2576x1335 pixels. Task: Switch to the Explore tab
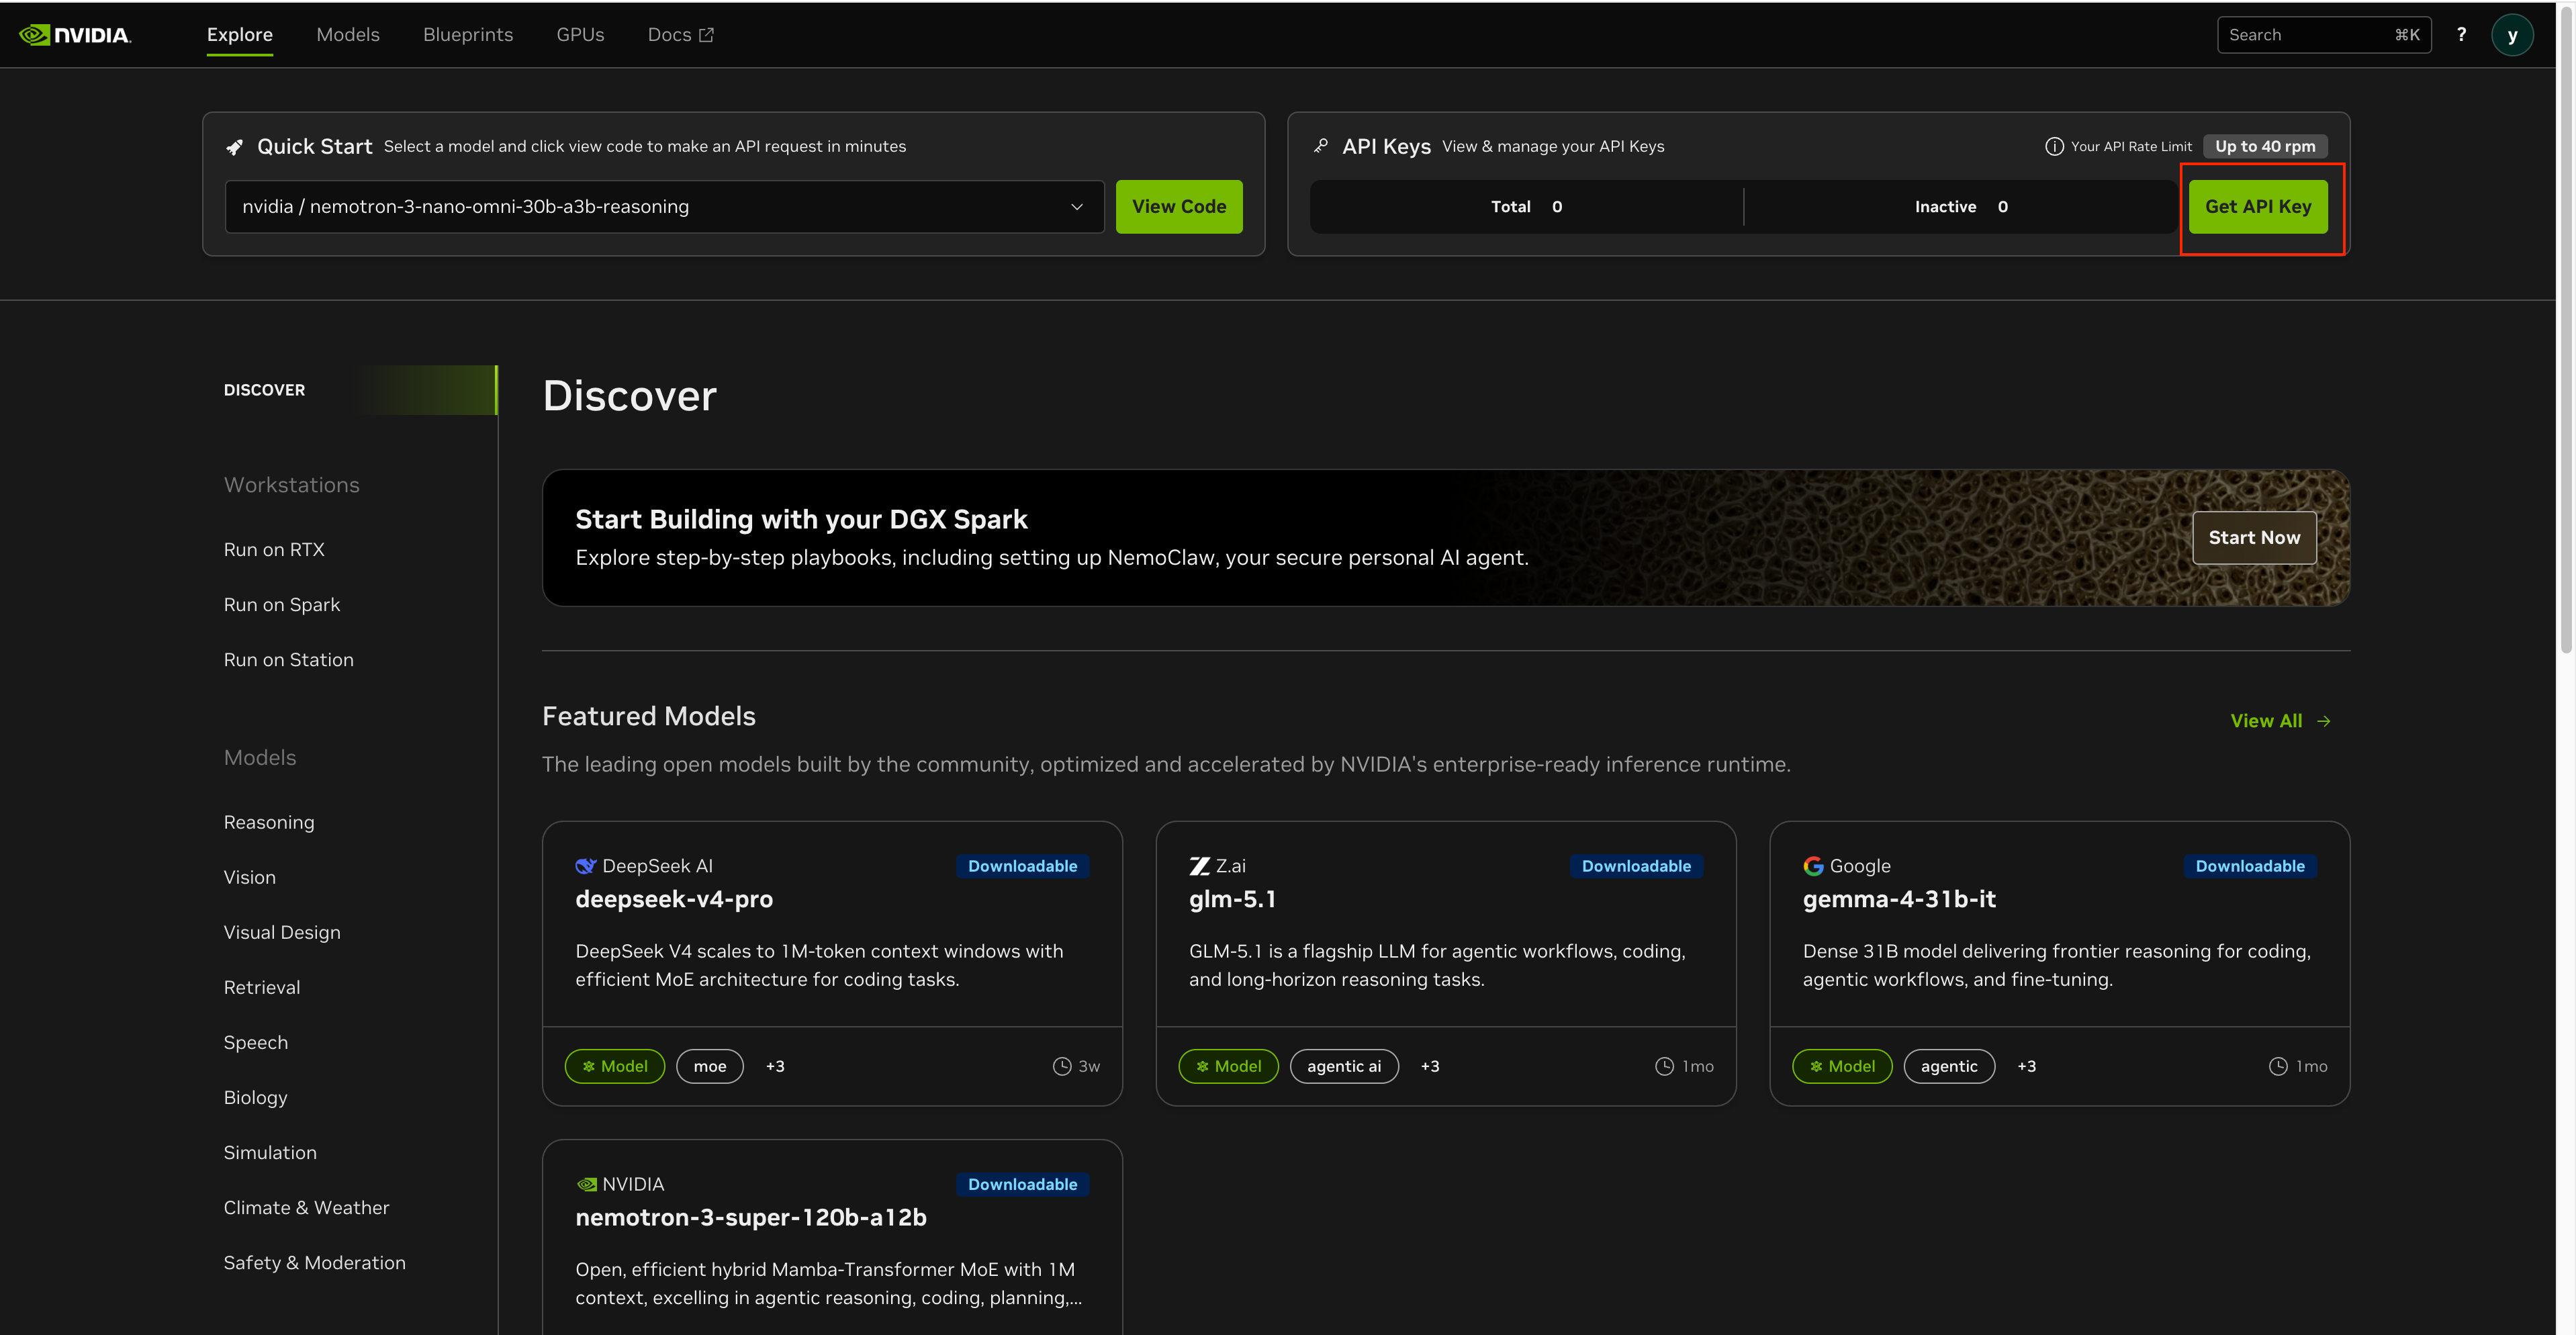(x=240, y=35)
